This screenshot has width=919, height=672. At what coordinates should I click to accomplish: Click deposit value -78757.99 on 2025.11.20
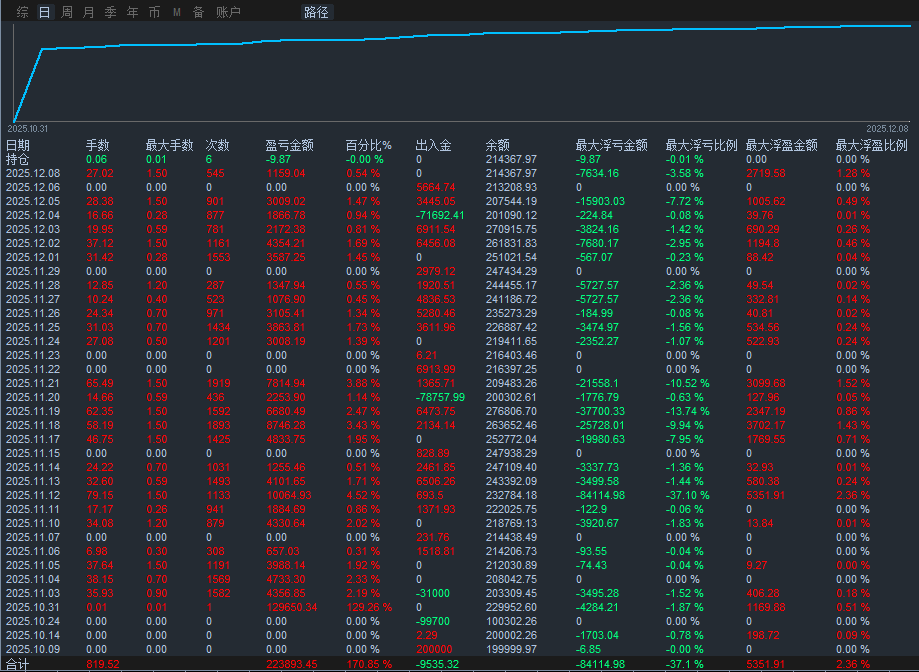[440, 397]
